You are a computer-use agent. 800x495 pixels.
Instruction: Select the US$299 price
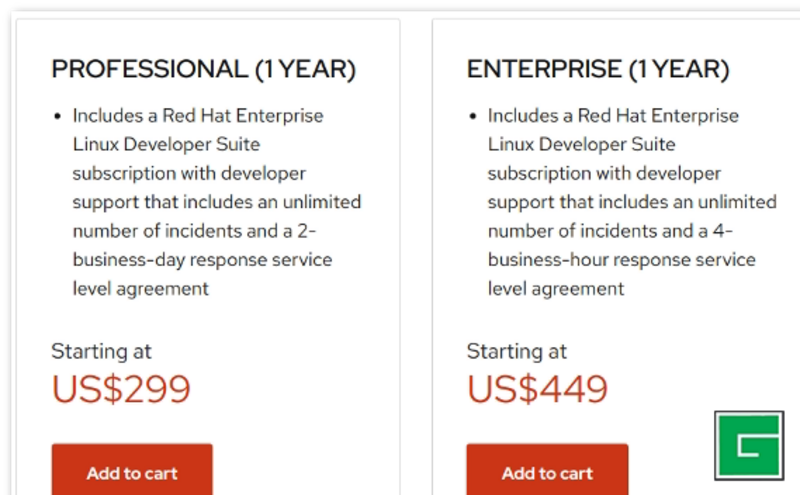[x=121, y=389]
